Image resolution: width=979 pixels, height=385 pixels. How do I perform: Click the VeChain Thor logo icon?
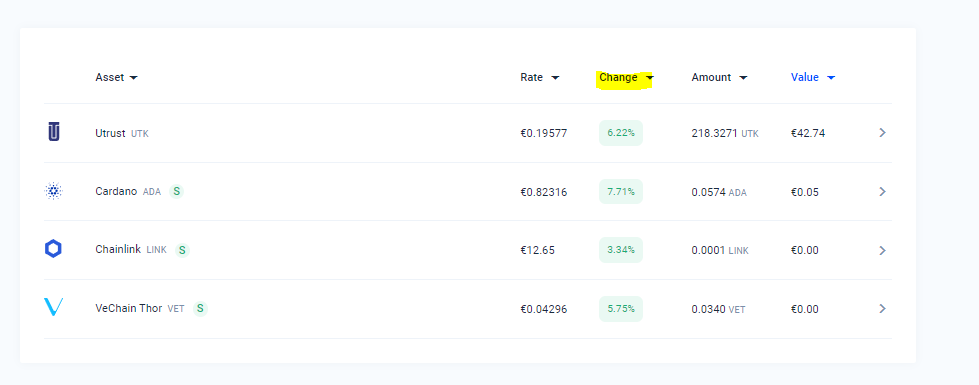point(54,308)
